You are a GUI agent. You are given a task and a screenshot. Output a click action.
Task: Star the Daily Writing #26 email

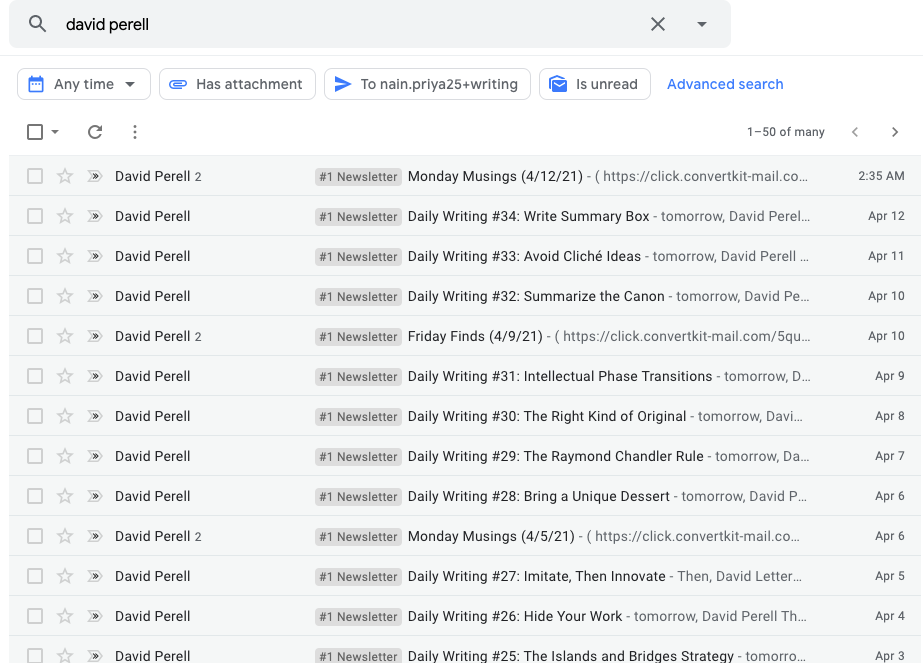point(65,616)
